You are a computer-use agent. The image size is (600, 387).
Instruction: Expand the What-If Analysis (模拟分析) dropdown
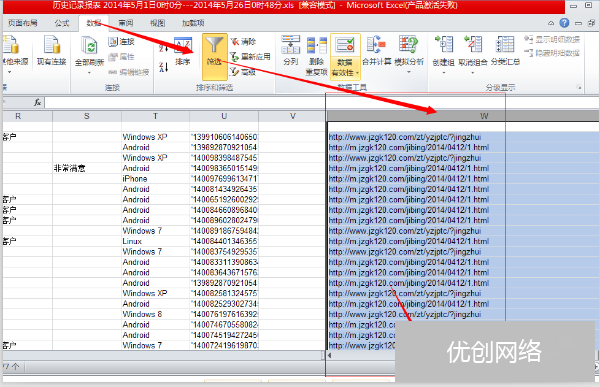click(409, 72)
